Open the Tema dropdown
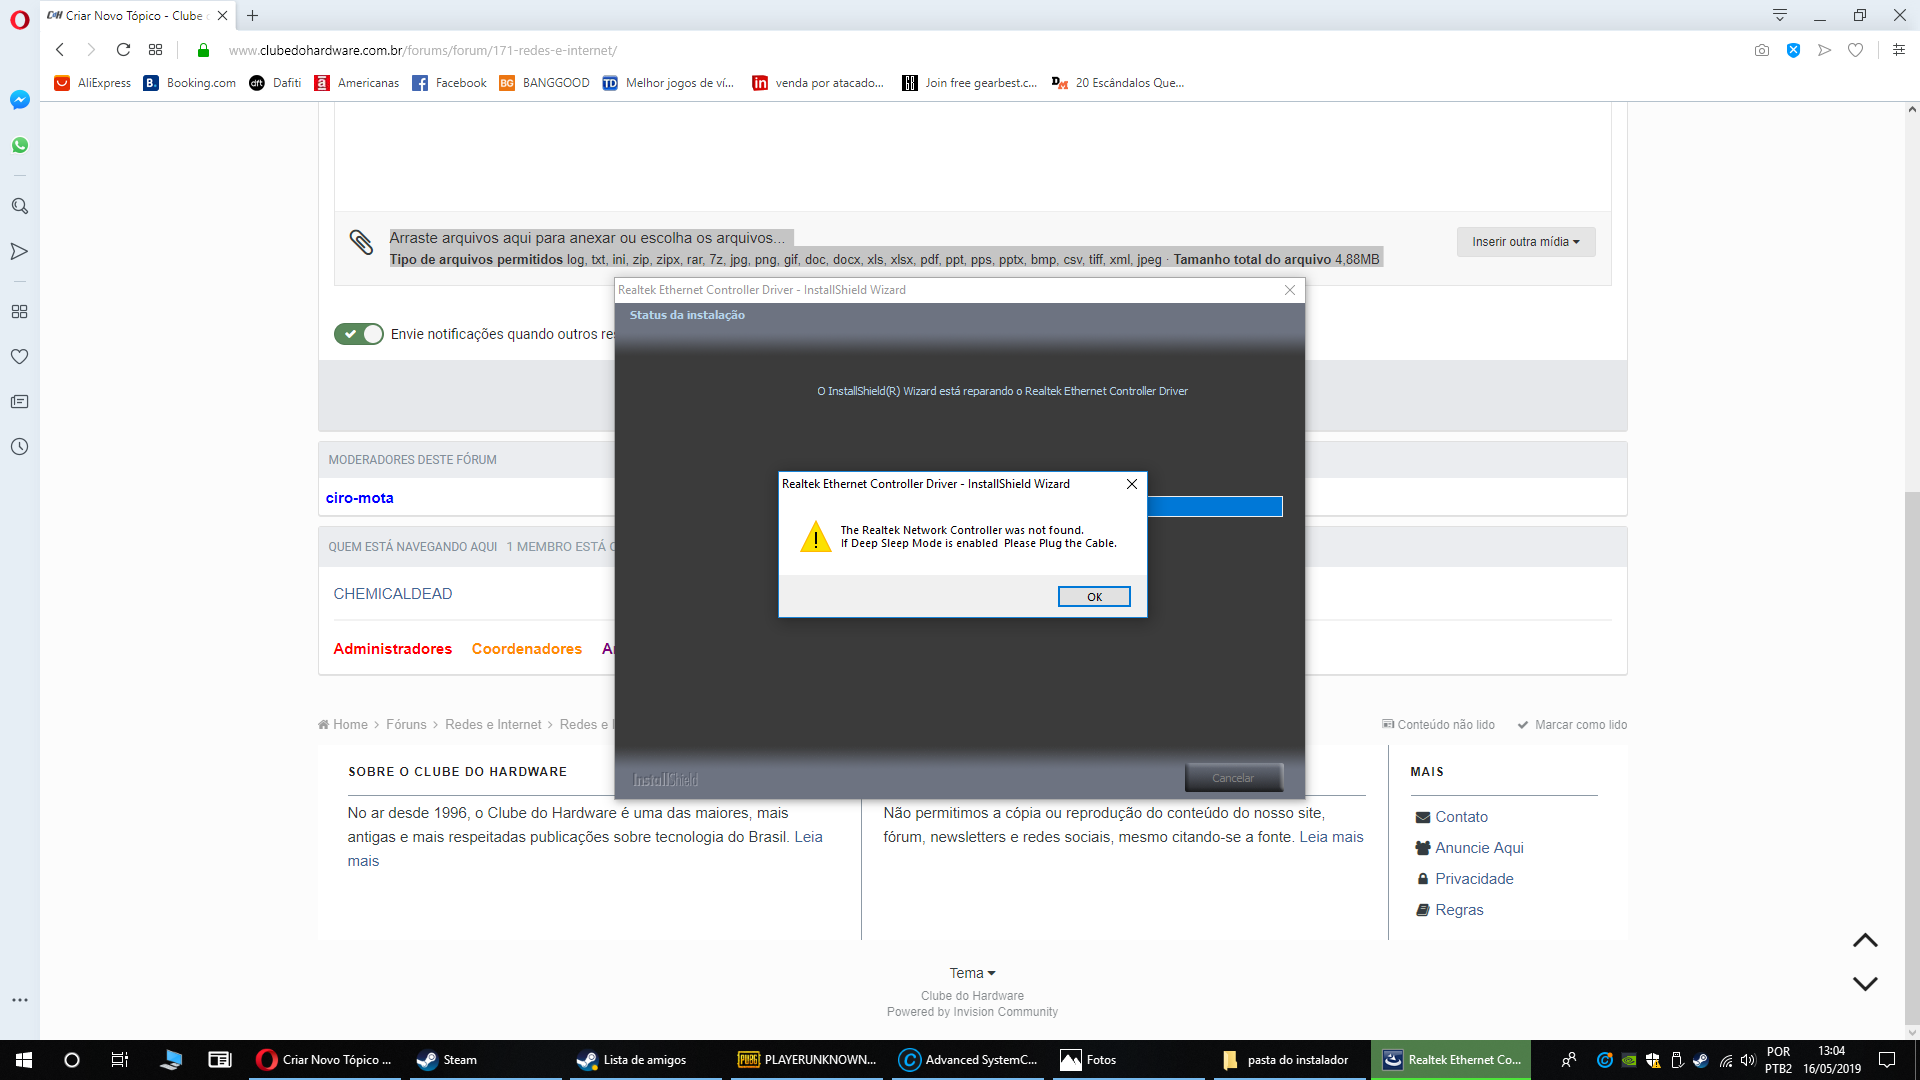1920x1080 pixels. click(x=972, y=973)
